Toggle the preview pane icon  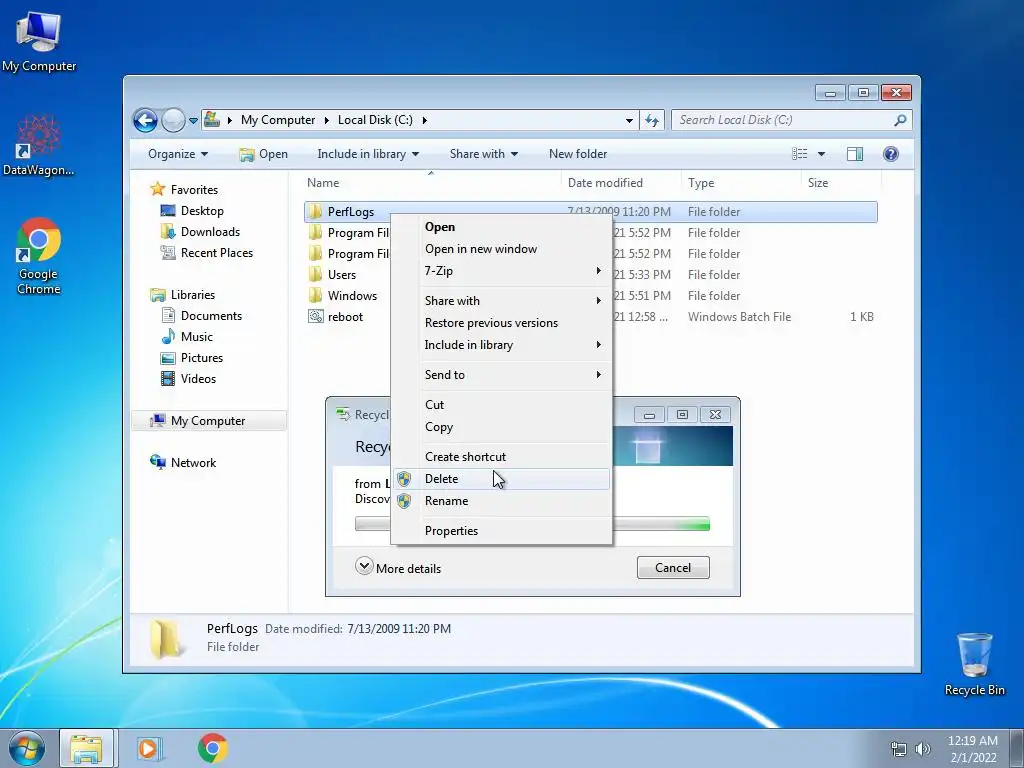coord(855,154)
